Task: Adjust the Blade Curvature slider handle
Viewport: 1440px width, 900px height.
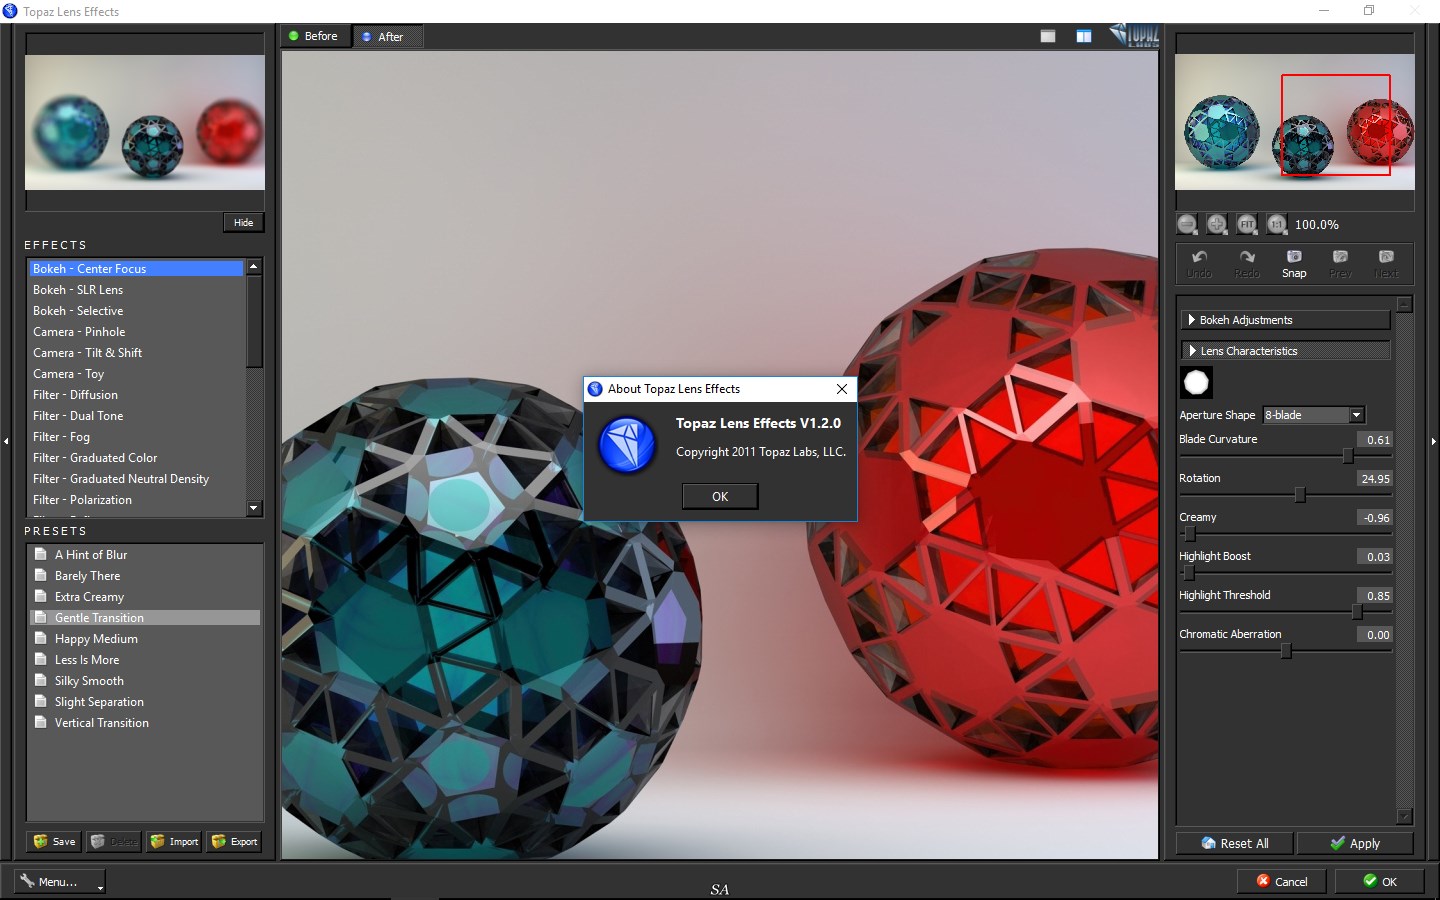Action: click(1348, 456)
